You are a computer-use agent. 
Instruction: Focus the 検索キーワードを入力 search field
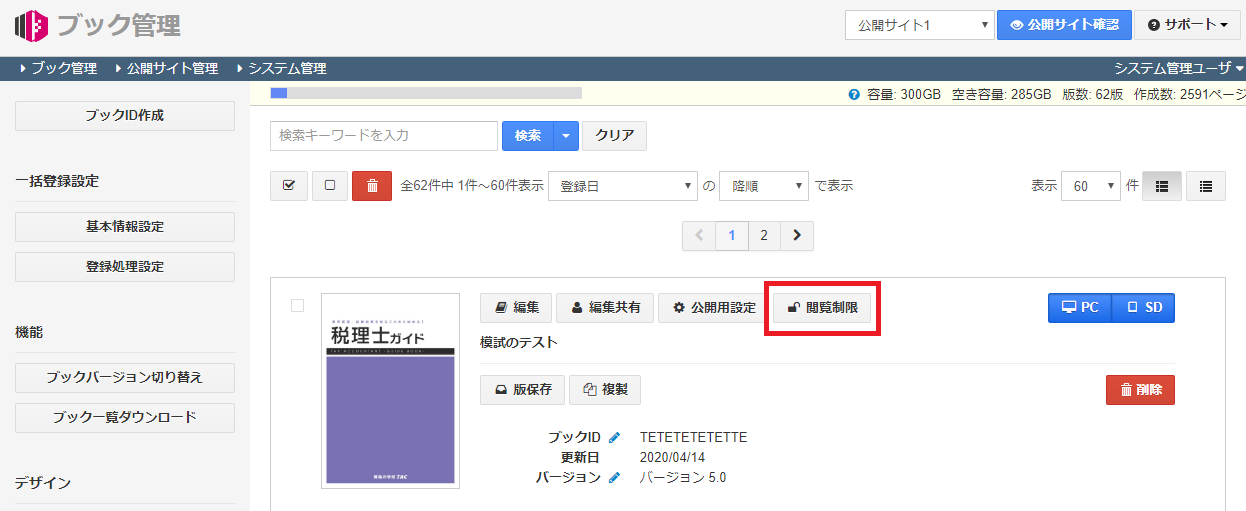(383, 136)
